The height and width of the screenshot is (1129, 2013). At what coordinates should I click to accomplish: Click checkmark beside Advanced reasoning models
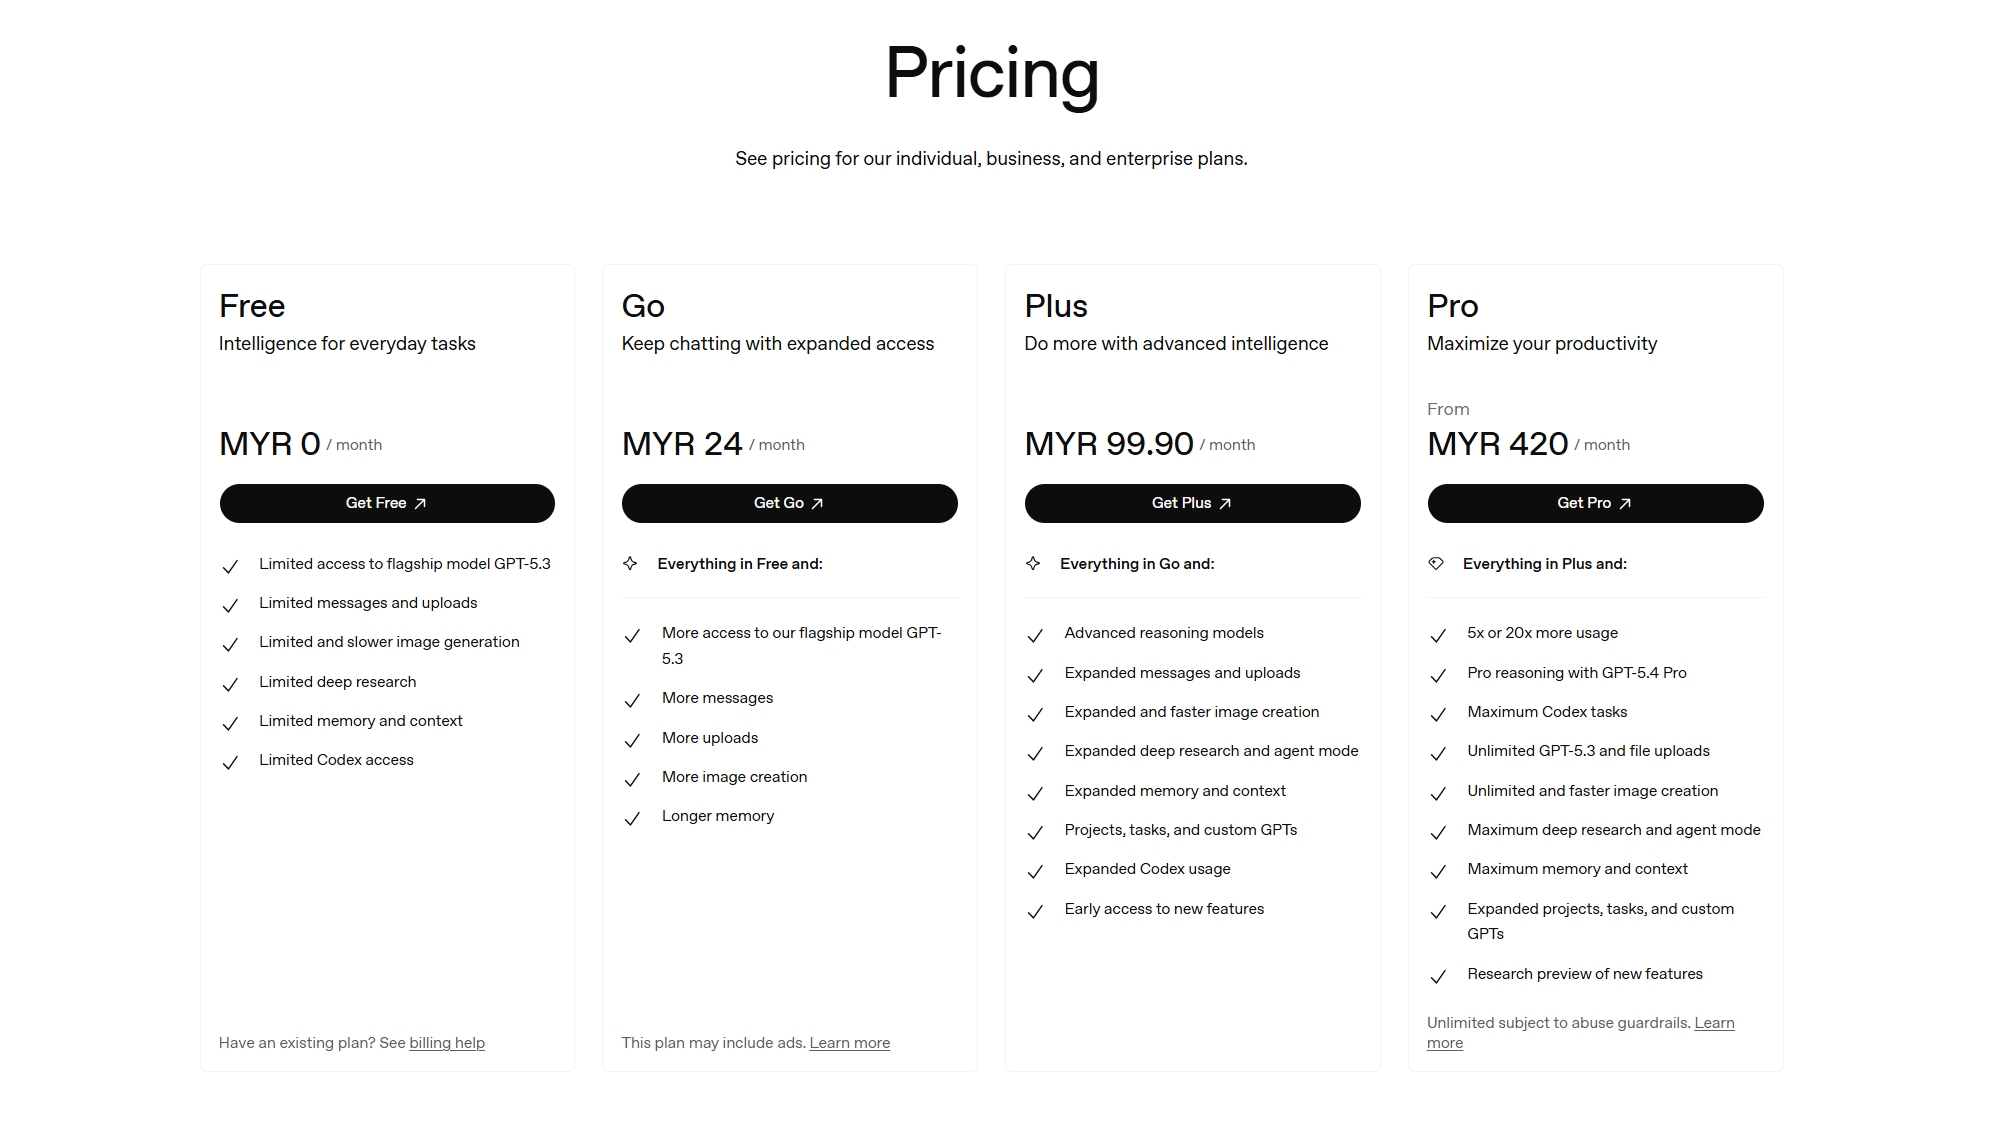1035,636
